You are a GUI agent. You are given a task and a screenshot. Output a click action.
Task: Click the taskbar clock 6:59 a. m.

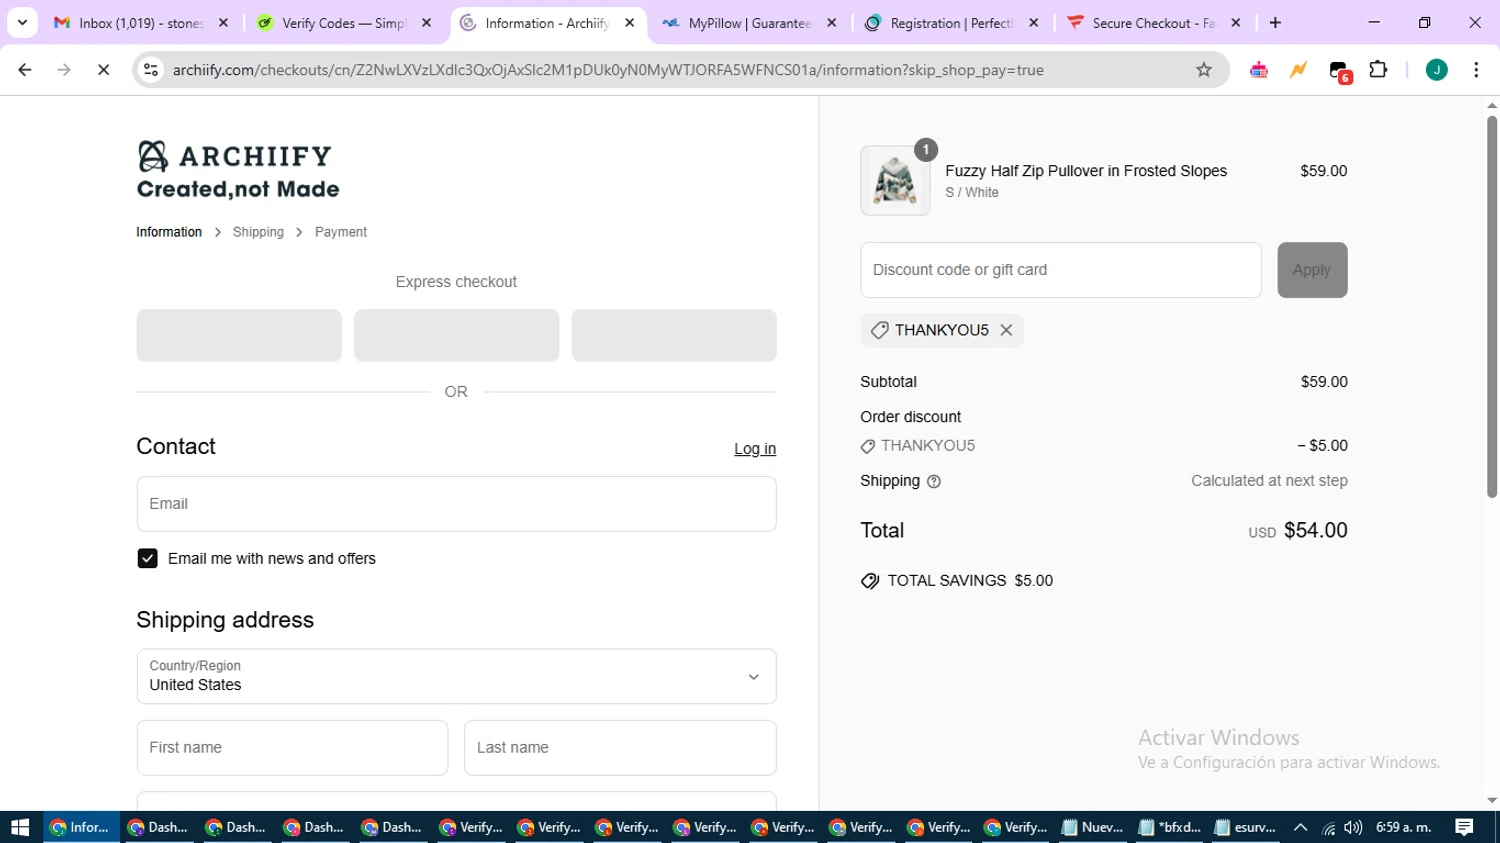[x=1403, y=827]
